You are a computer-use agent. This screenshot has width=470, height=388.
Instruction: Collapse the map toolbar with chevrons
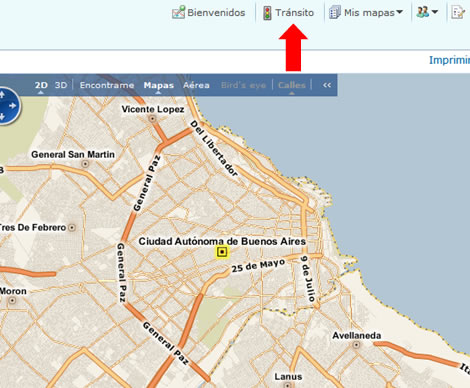click(327, 85)
